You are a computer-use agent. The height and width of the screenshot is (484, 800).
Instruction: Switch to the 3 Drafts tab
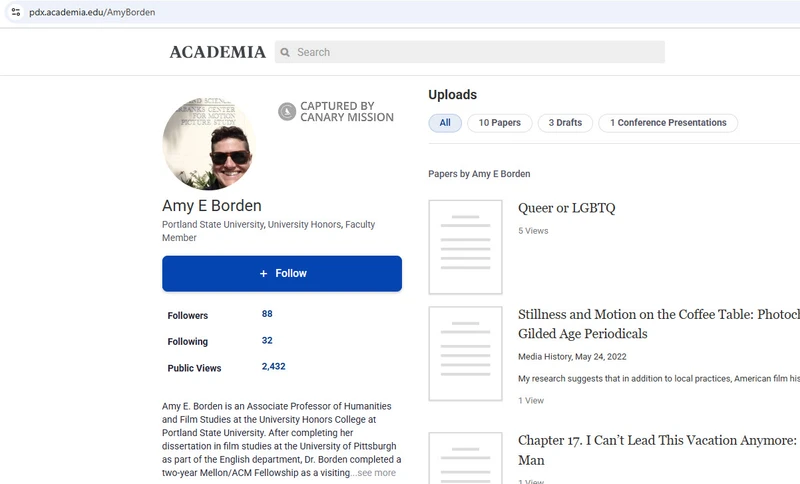pyautogui.click(x=565, y=123)
